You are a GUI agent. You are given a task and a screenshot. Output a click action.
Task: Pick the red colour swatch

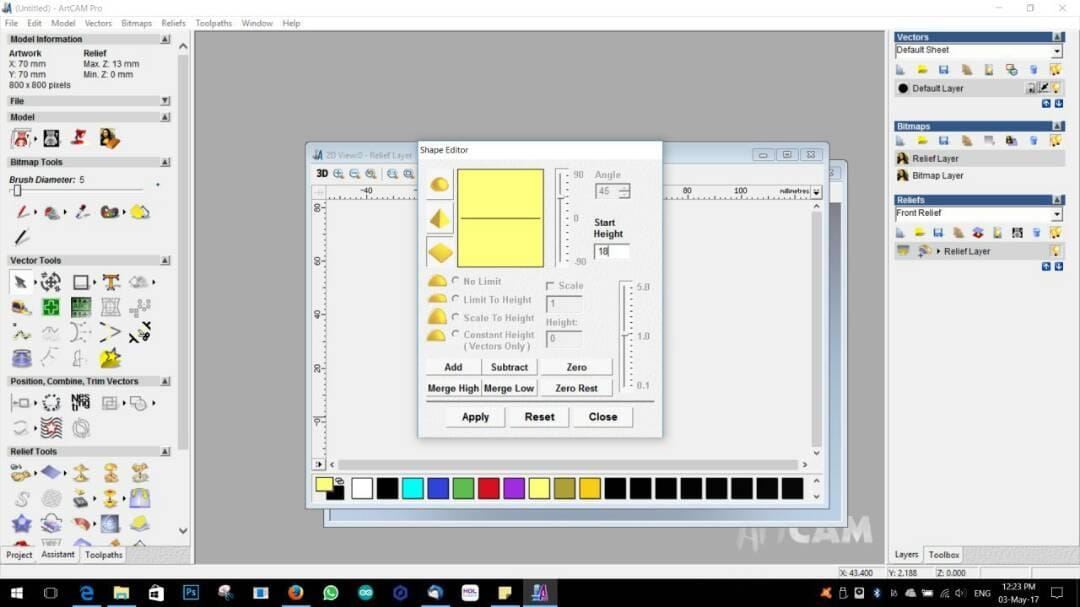pos(488,488)
